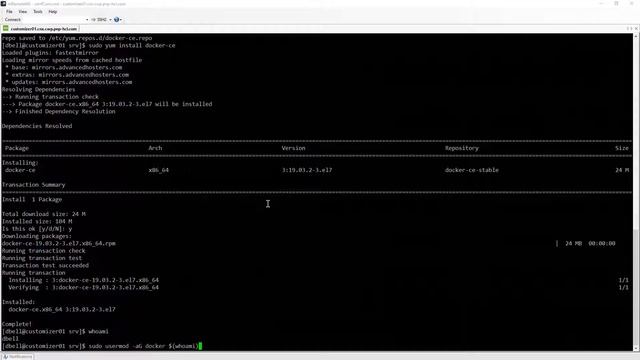This screenshot has width=640, height=360.
Task: Click 'Dependencies Resolved' line
Action: tap(37, 126)
